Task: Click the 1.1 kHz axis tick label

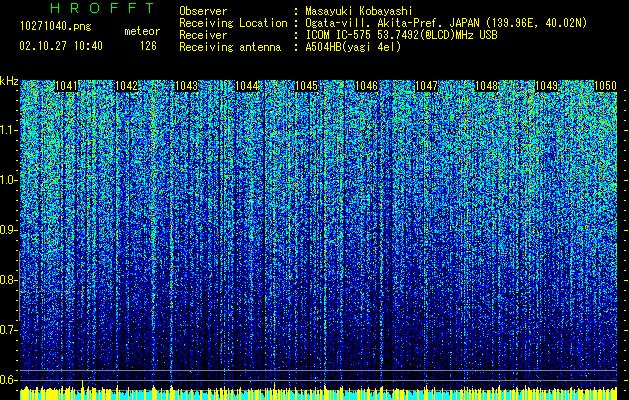Action: [8, 130]
